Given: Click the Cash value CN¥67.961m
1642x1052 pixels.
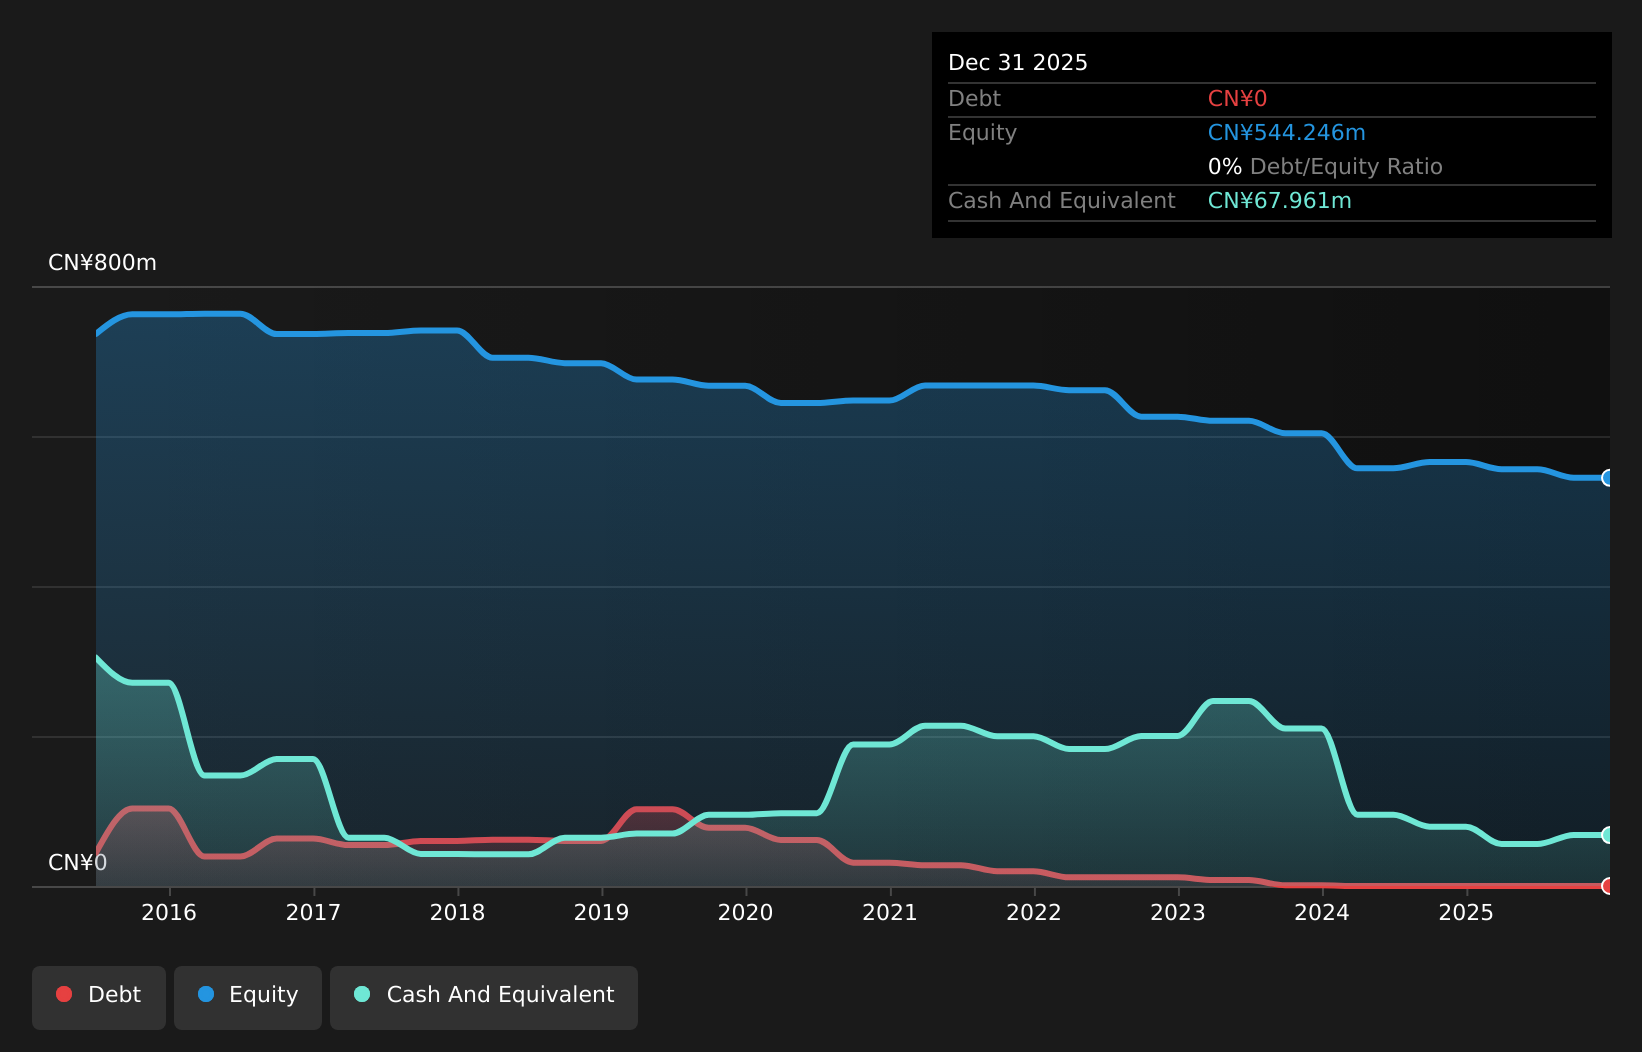Looking at the screenshot, I should click(1279, 201).
